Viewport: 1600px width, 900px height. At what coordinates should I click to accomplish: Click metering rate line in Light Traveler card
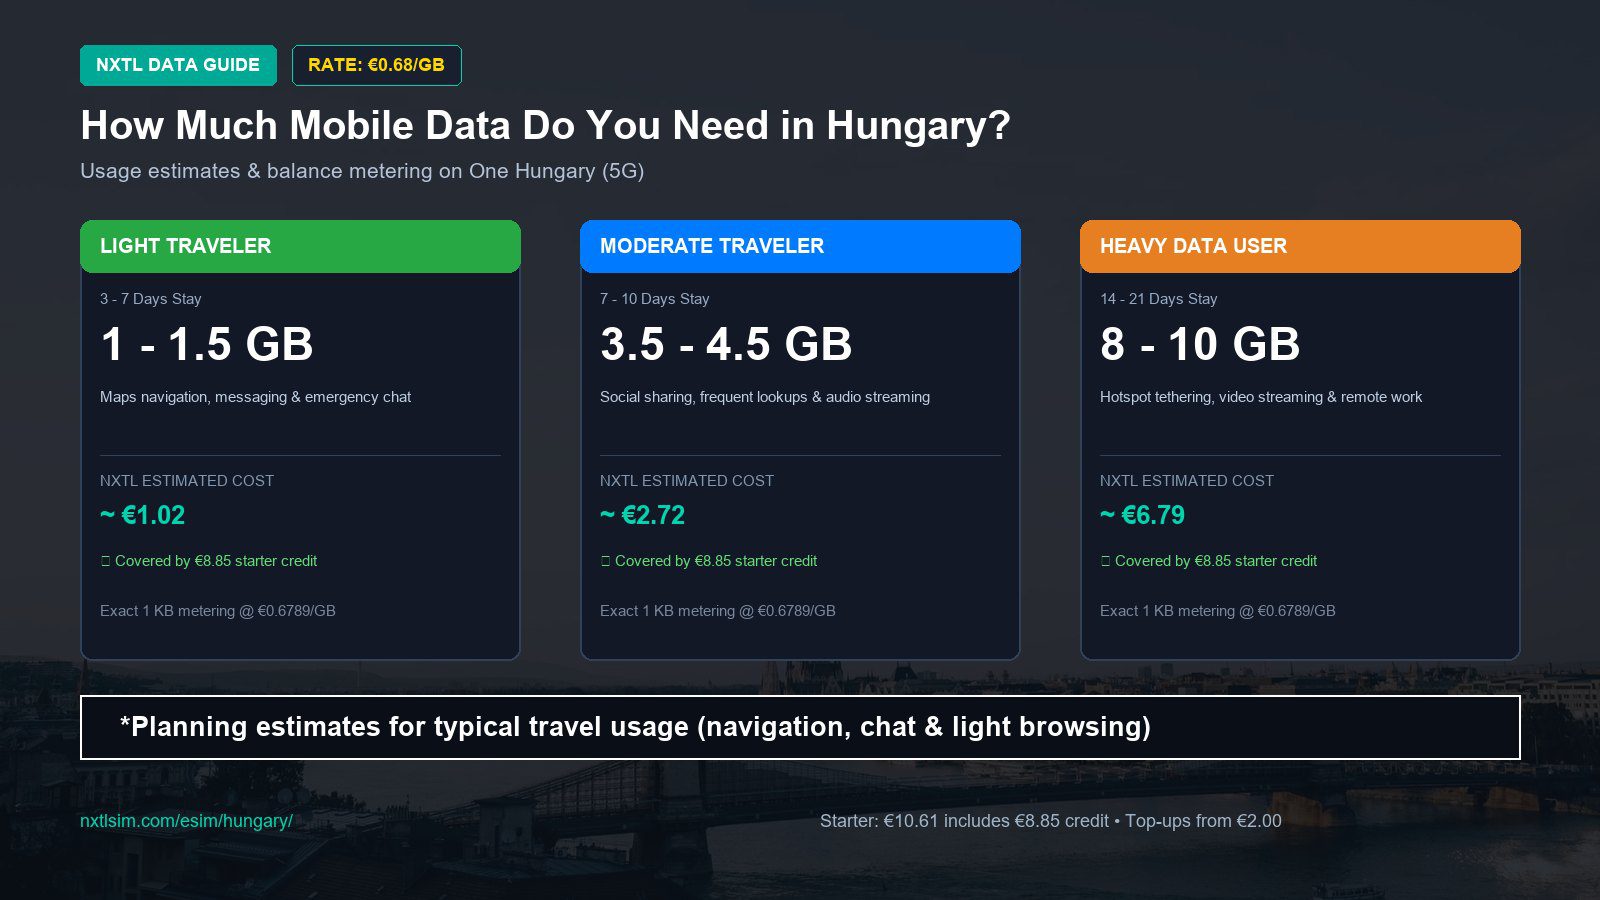(x=218, y=611)
